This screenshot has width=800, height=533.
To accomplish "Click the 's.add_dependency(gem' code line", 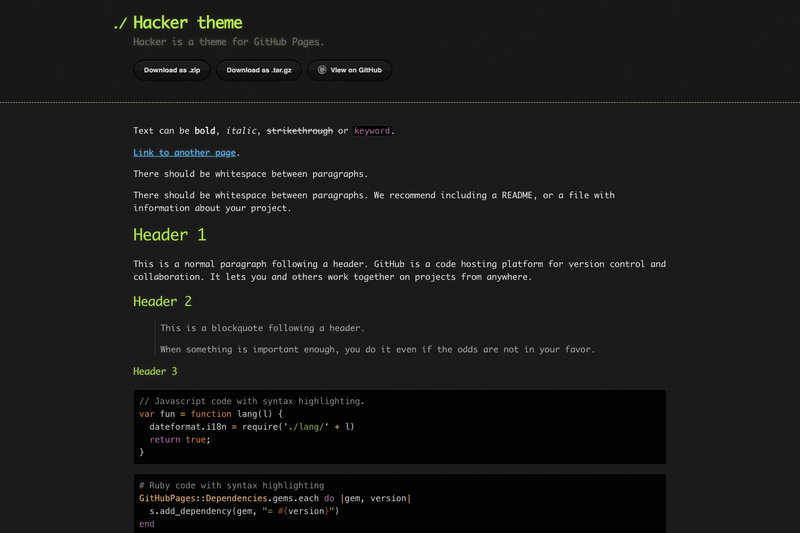I will coord(244,511).
